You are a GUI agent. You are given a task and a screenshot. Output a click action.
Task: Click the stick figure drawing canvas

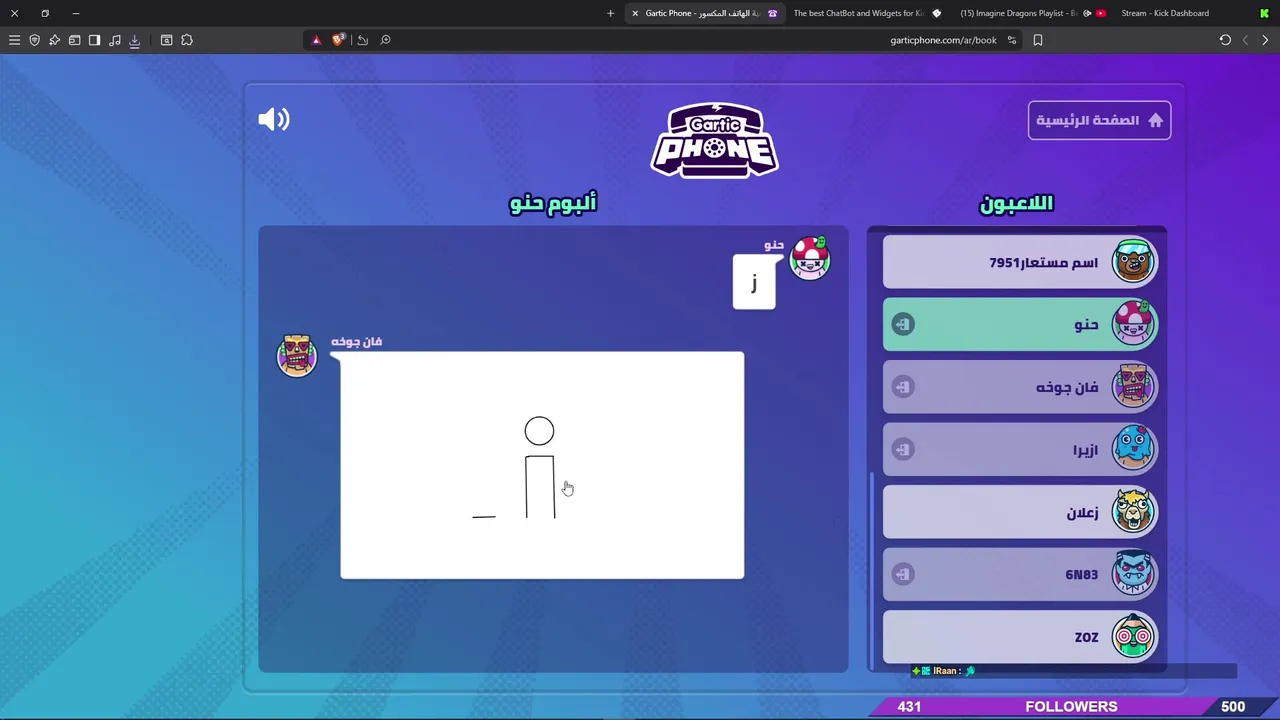click(542, 465)
